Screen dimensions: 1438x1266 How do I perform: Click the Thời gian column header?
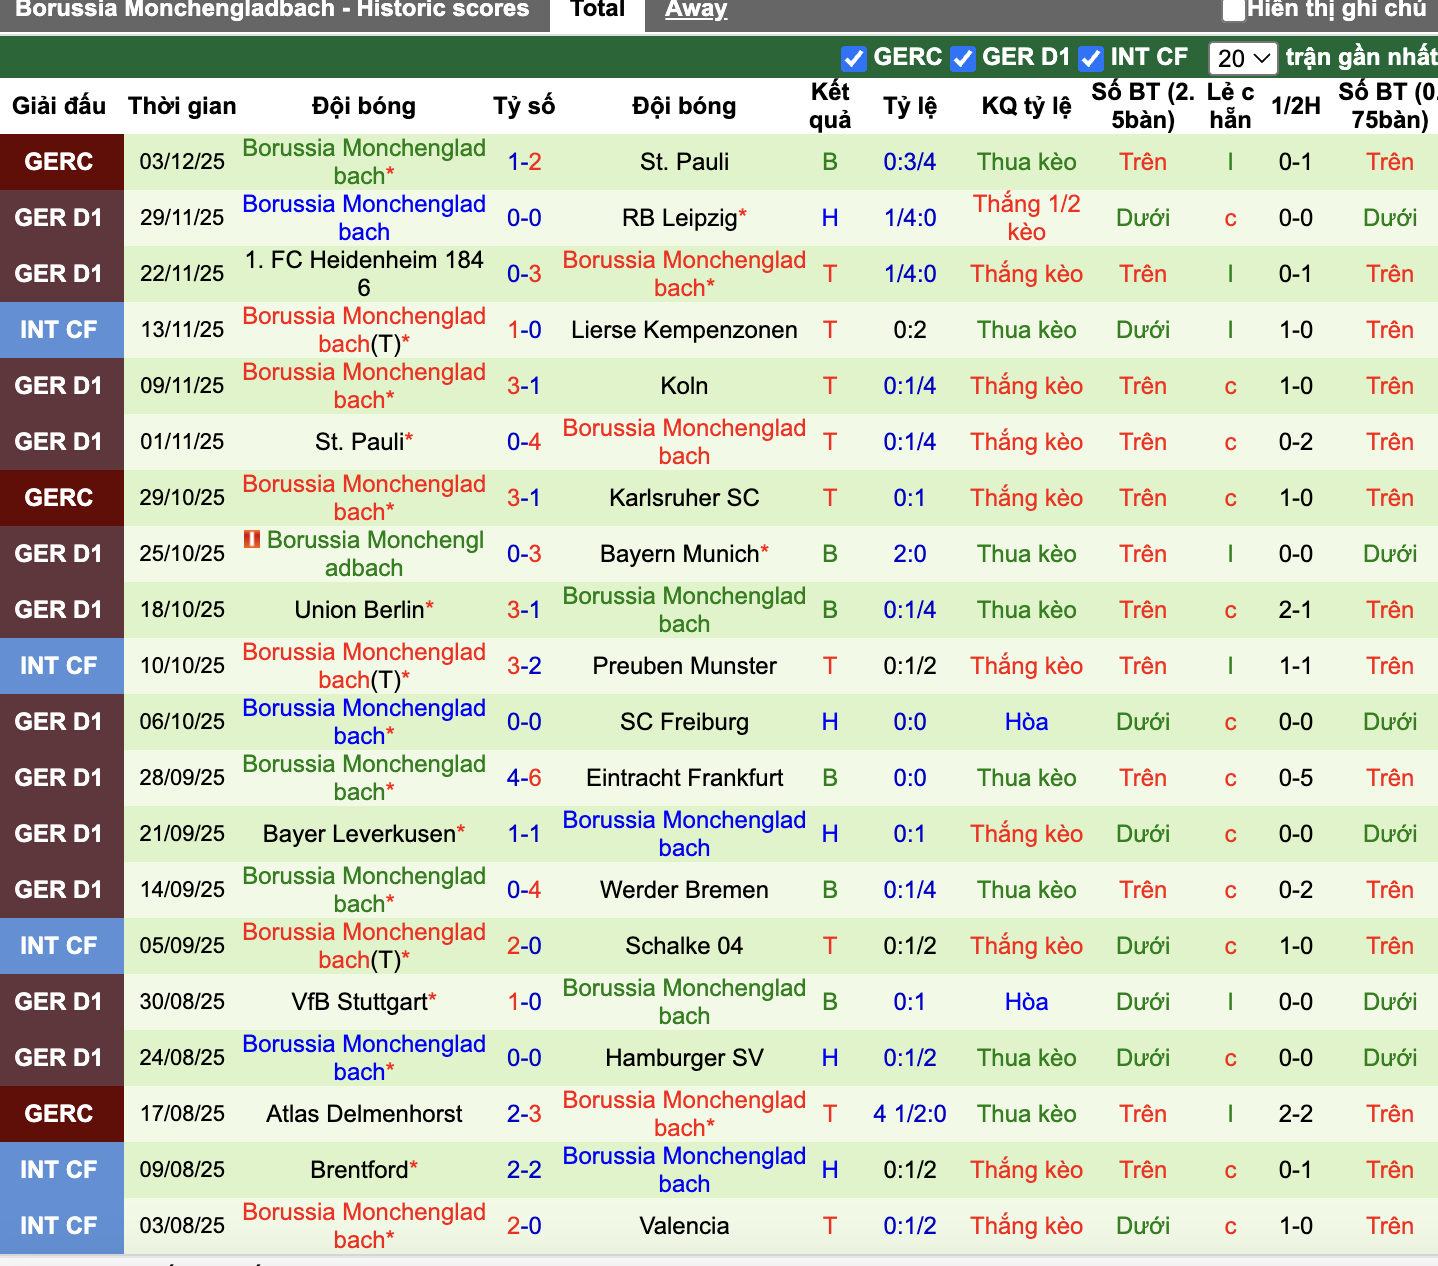point(182,106)
